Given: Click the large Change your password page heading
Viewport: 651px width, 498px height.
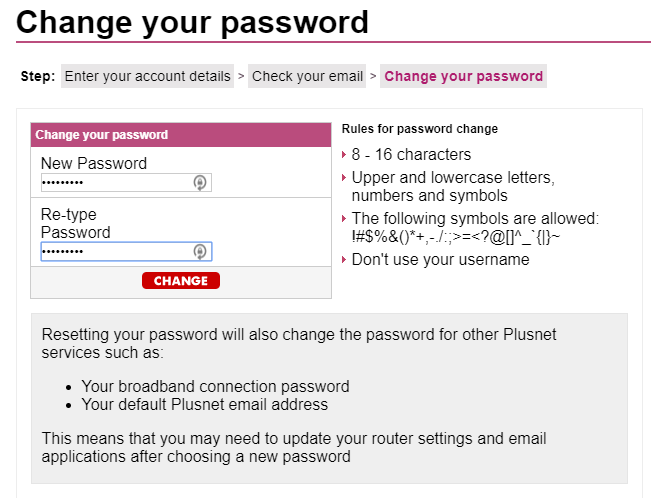Looking at the screenshot, I should [x=192, y=21].
